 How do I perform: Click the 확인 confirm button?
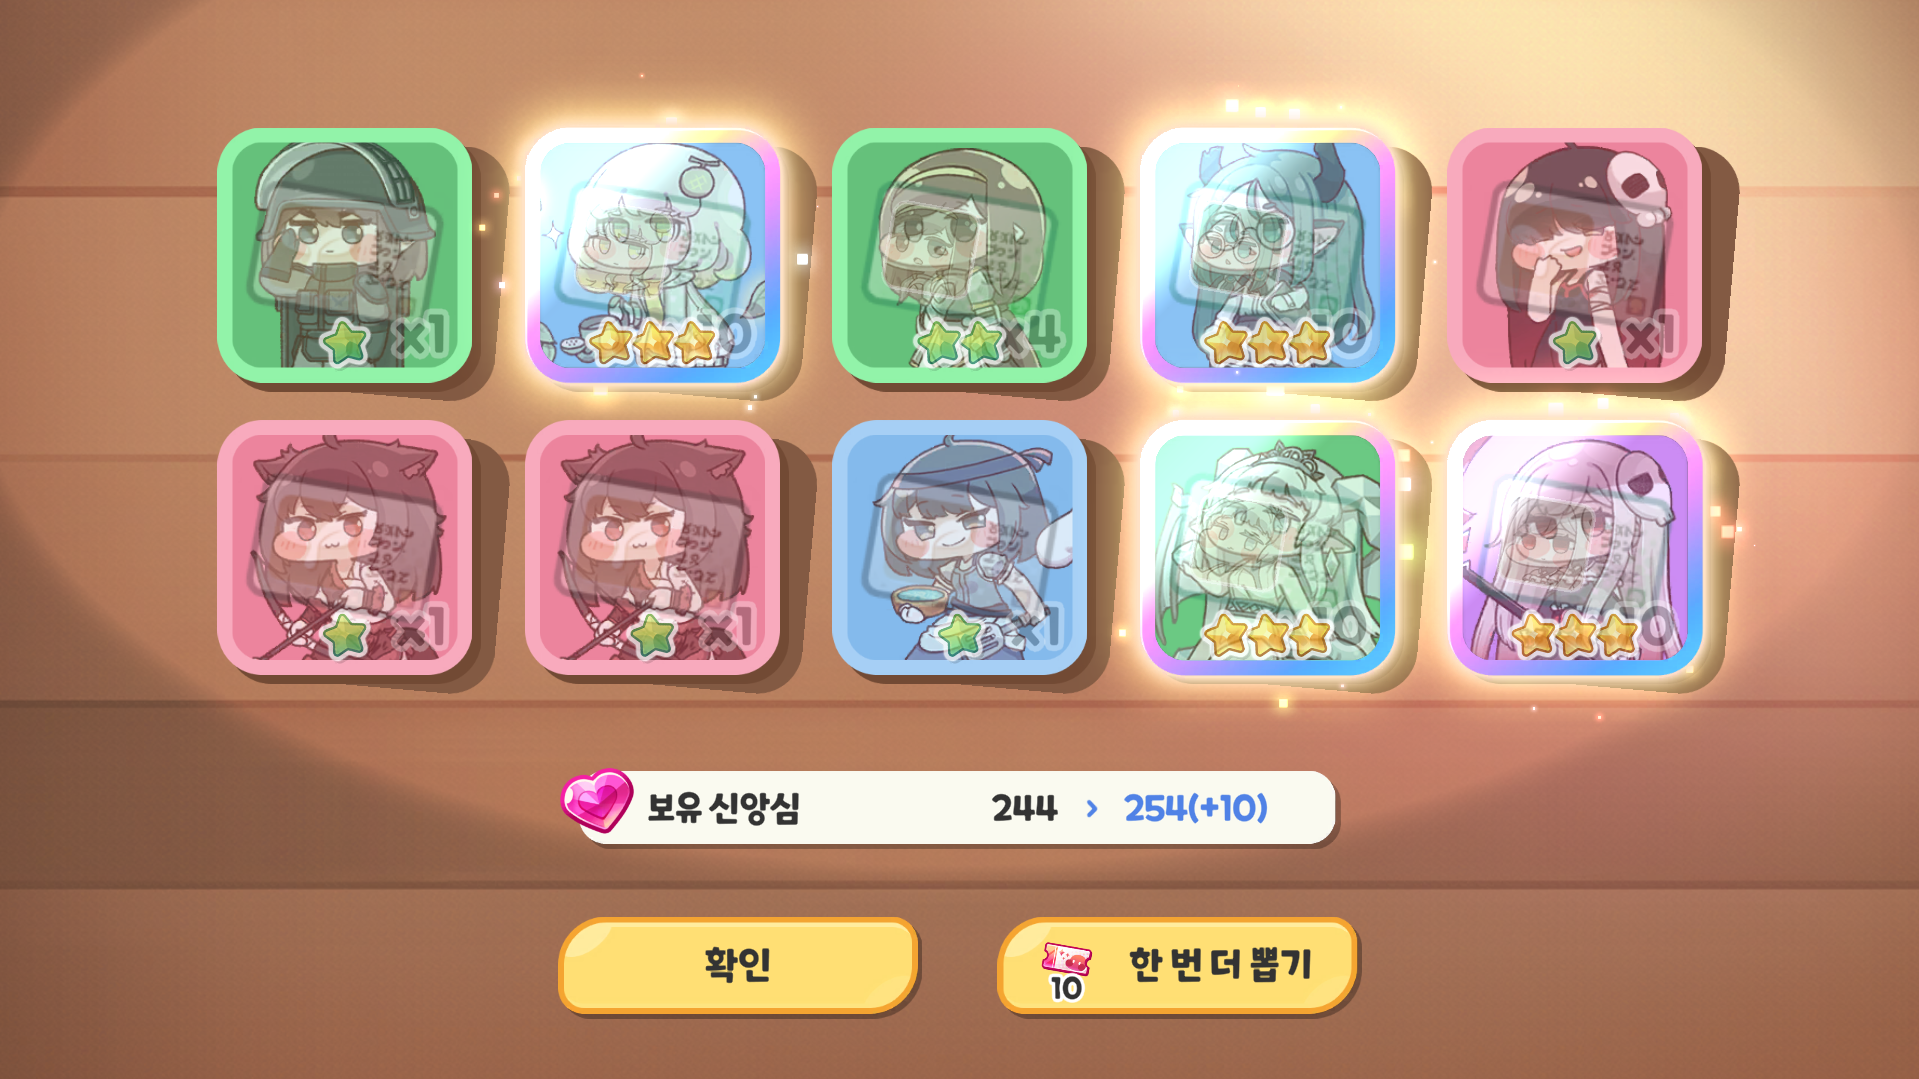pos(738,965)
